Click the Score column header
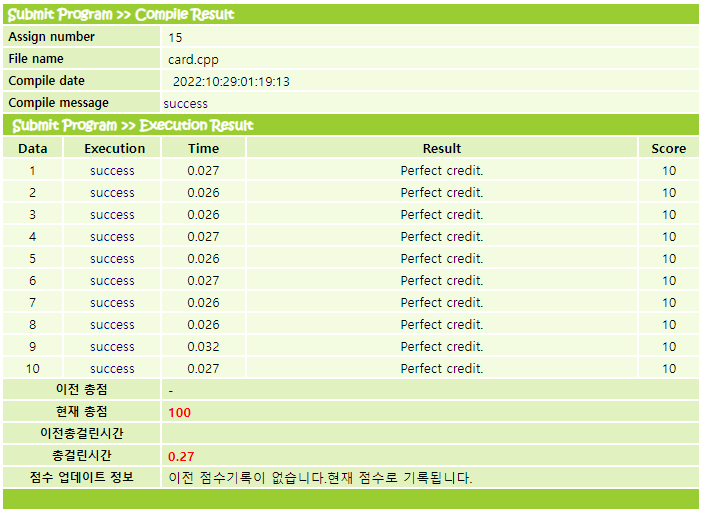This screenshot has height=512, width=703. pos(668,148)
